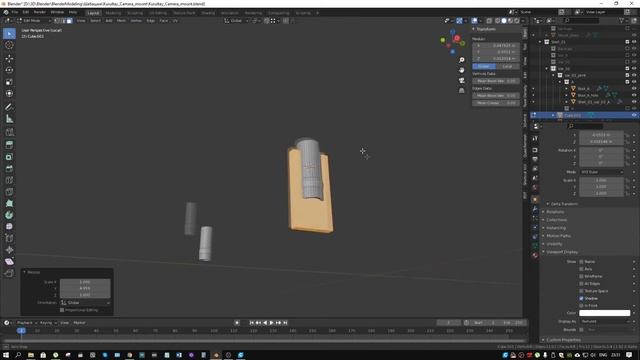Screen dimensions: 640x360
Task: Select the Transform tool
Action: (x=9, y=93)
